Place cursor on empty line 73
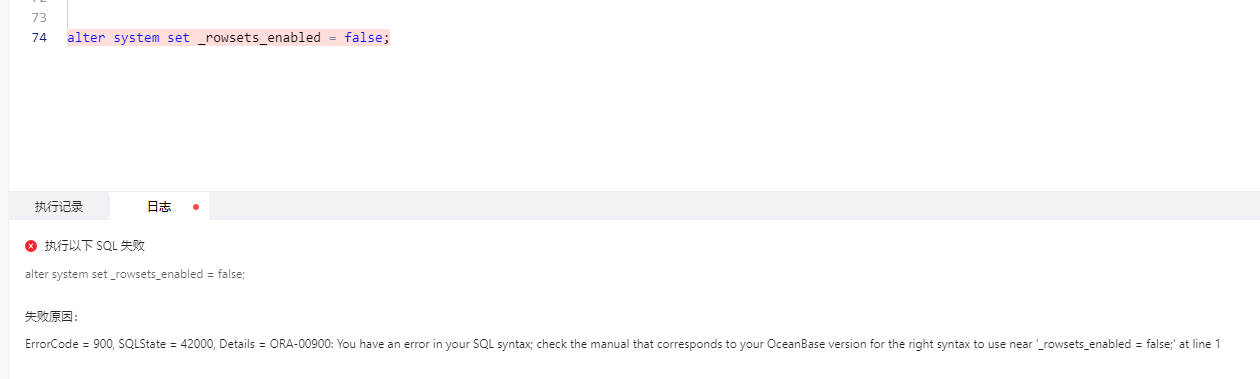 400,18
